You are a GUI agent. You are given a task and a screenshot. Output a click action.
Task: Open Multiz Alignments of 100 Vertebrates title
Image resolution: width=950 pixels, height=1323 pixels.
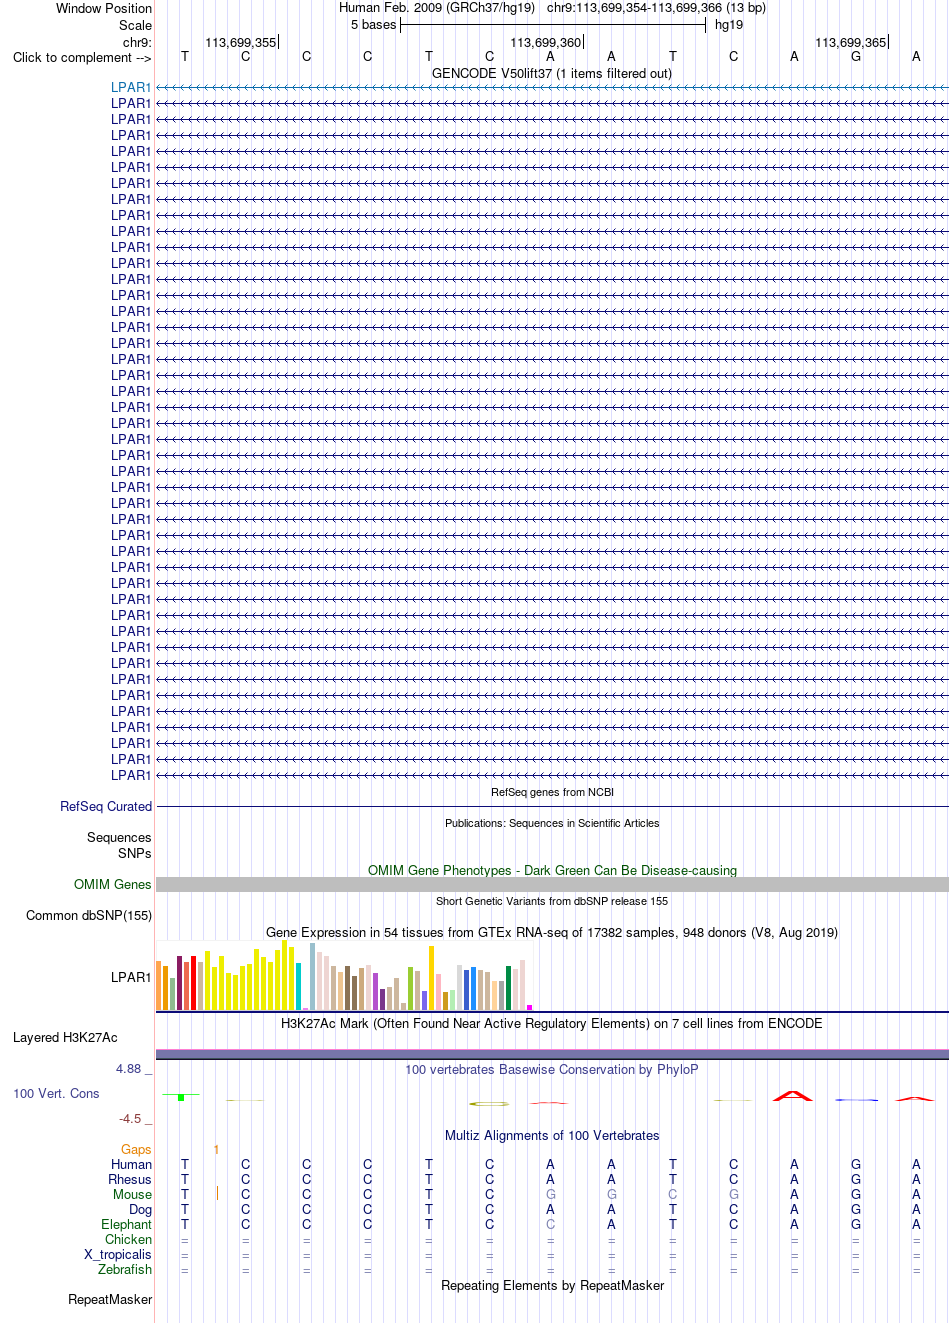pyautogui.click(x=552, y=1135)
